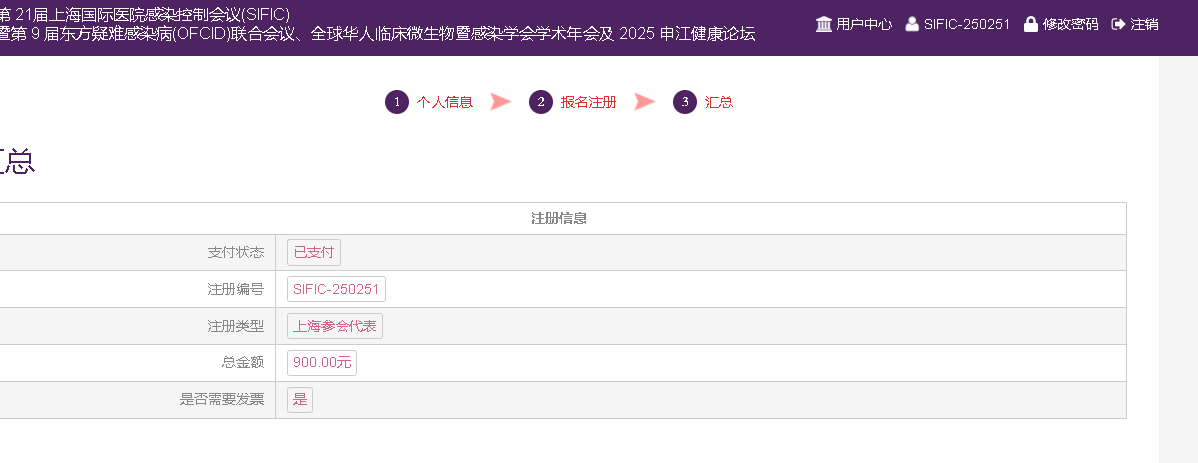This screenshot has height=463, width=1198.
Task: Click the 是 invoice-needed badge
Action: (x=300, y=400)
